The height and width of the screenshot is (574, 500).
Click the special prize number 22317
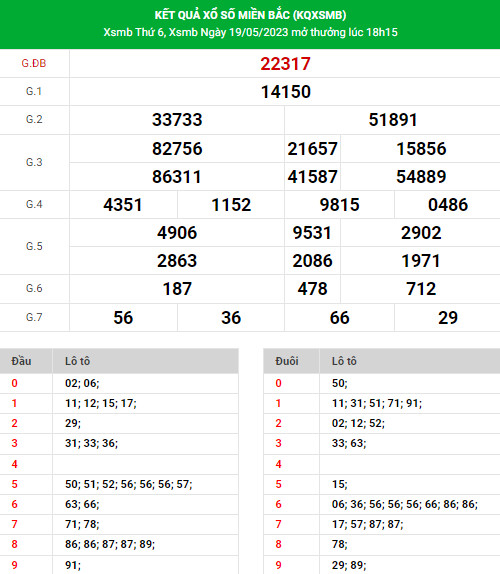[285, 64]
